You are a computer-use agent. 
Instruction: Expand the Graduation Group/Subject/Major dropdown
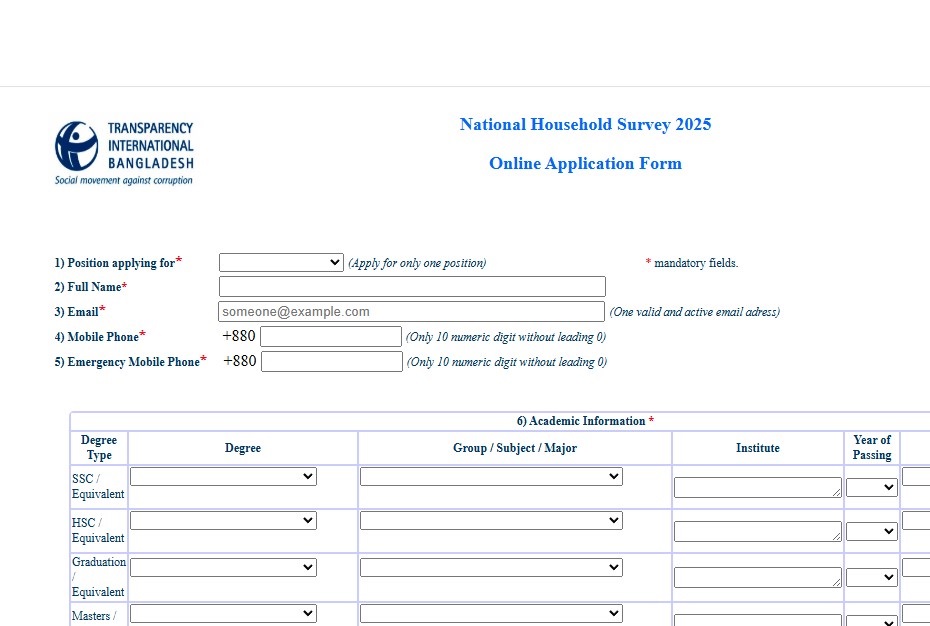[x=491, y=567]
